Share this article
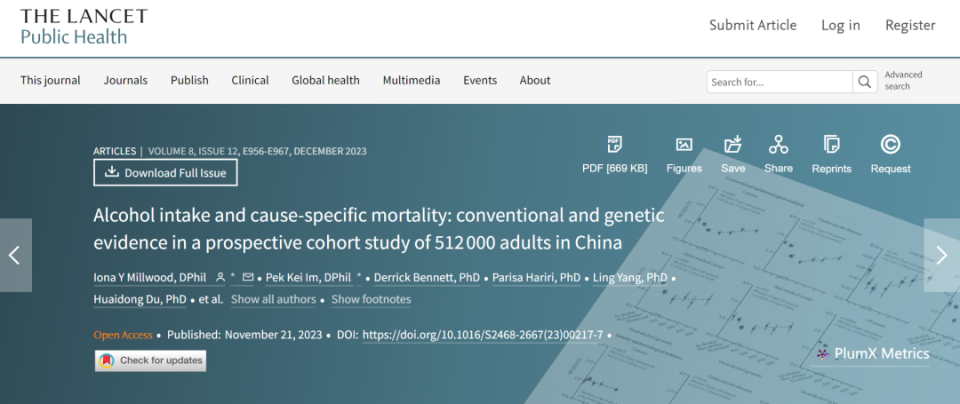Image resolution: width=960 pixels, height=404 pixels. point(778,145)
